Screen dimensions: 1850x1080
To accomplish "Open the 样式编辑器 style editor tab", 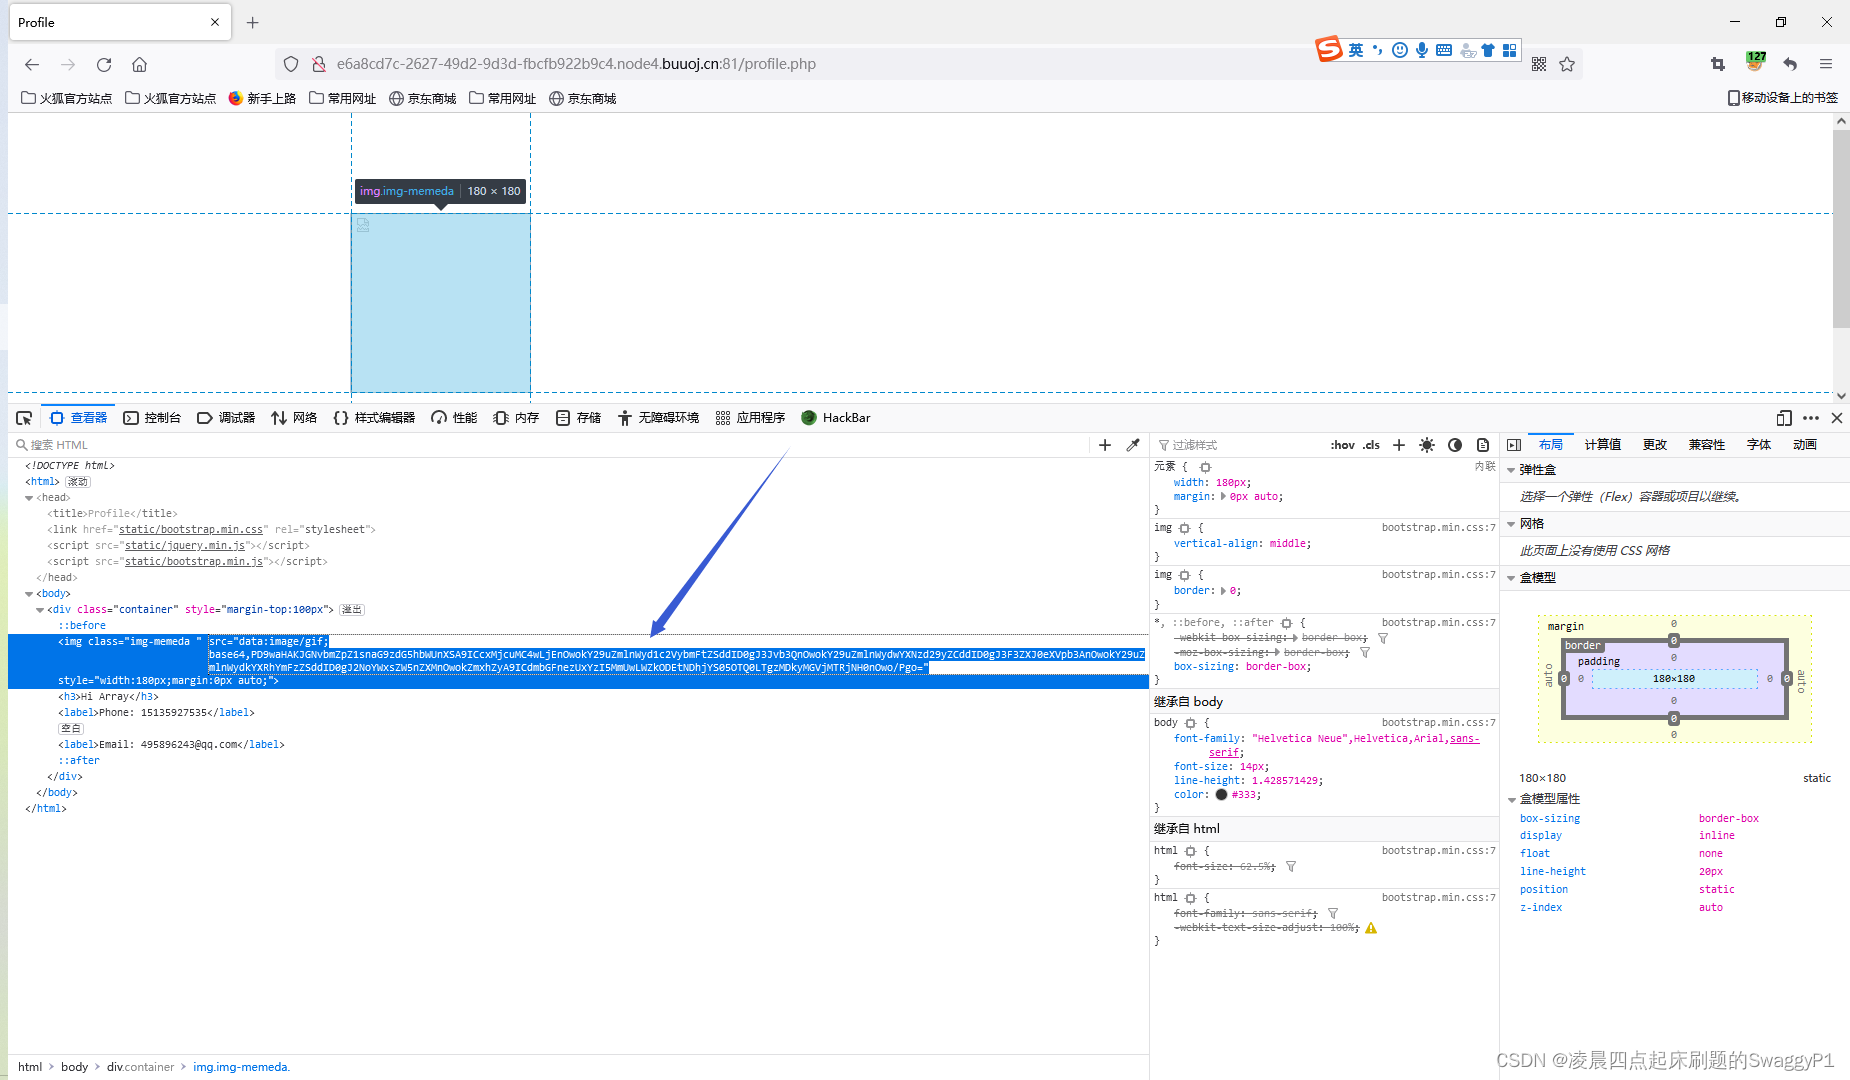I will 374,418.
